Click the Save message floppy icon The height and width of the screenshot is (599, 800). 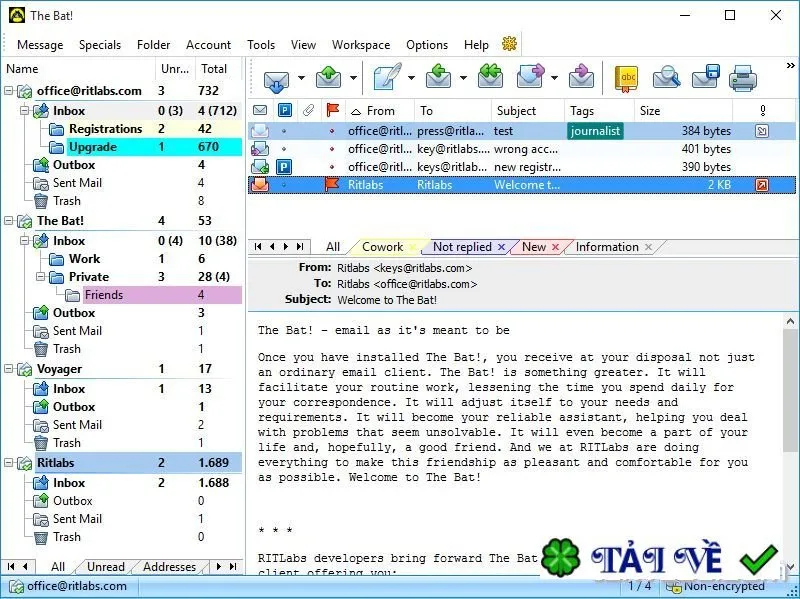pos(705,78)
